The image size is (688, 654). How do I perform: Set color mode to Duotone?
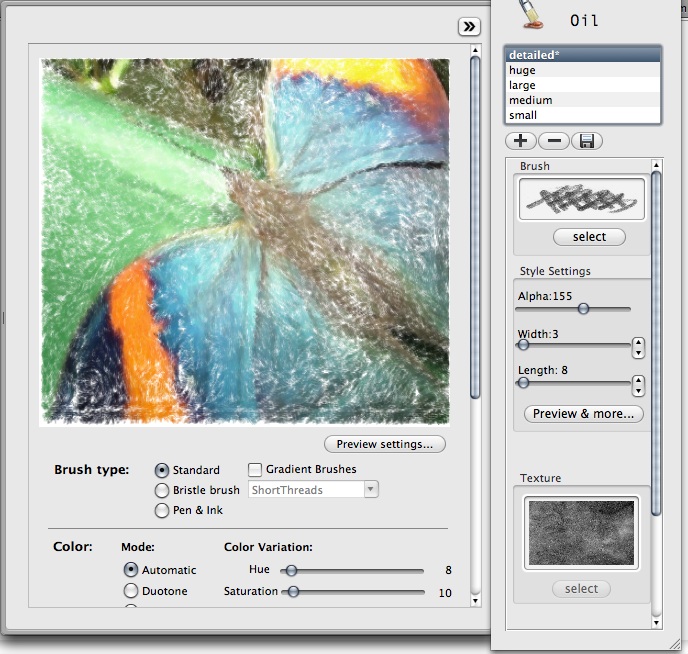(x=131, y=591)
